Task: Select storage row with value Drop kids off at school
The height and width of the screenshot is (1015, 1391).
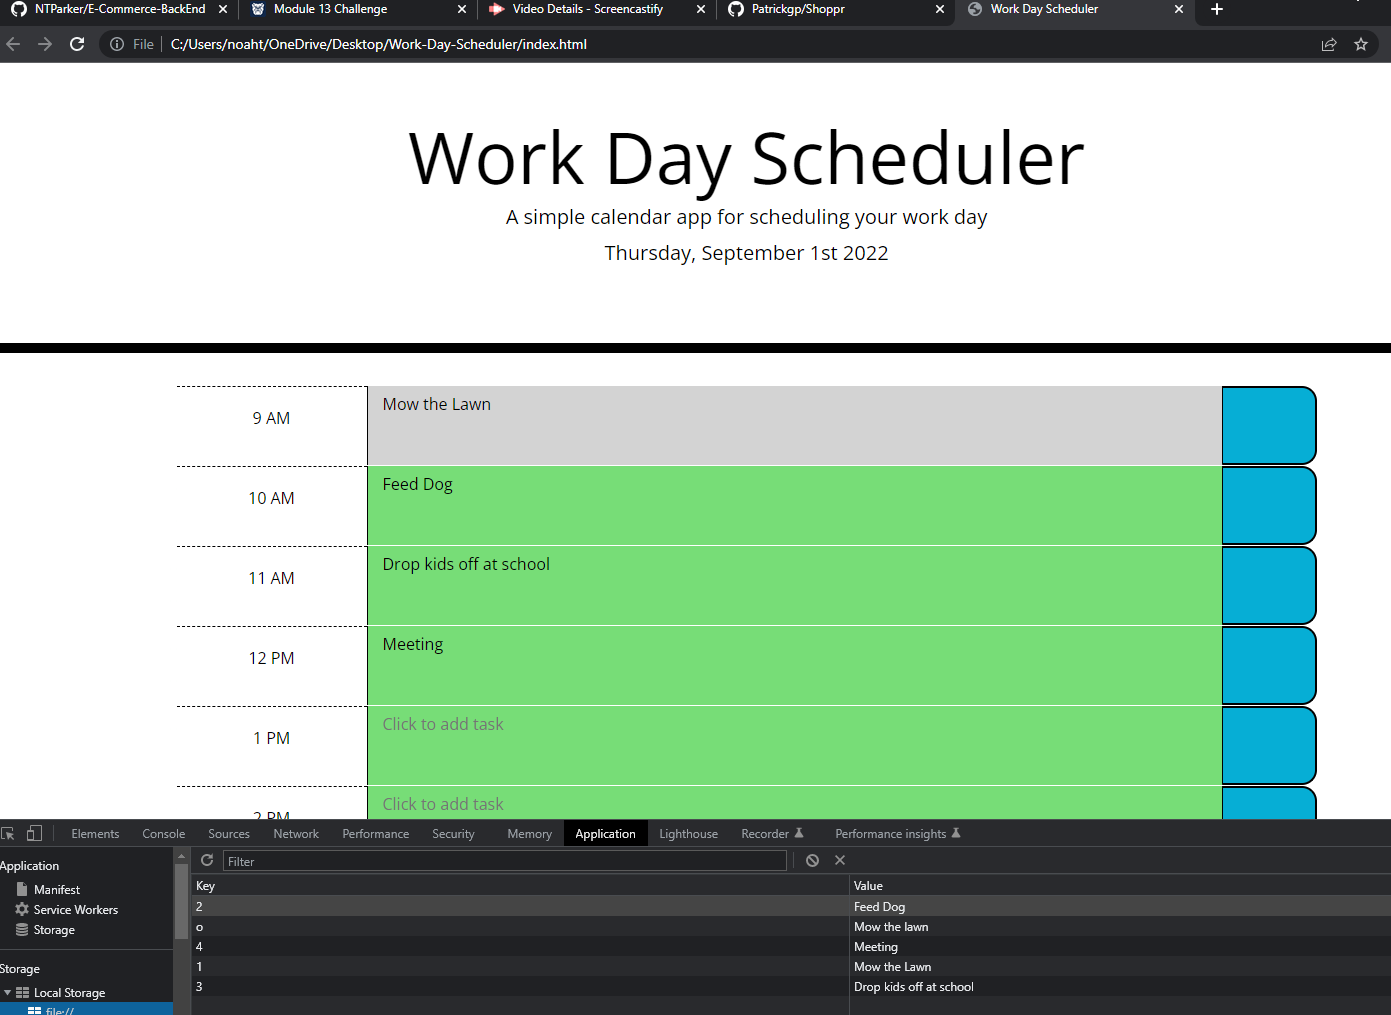Action: (x=790, y=986)
